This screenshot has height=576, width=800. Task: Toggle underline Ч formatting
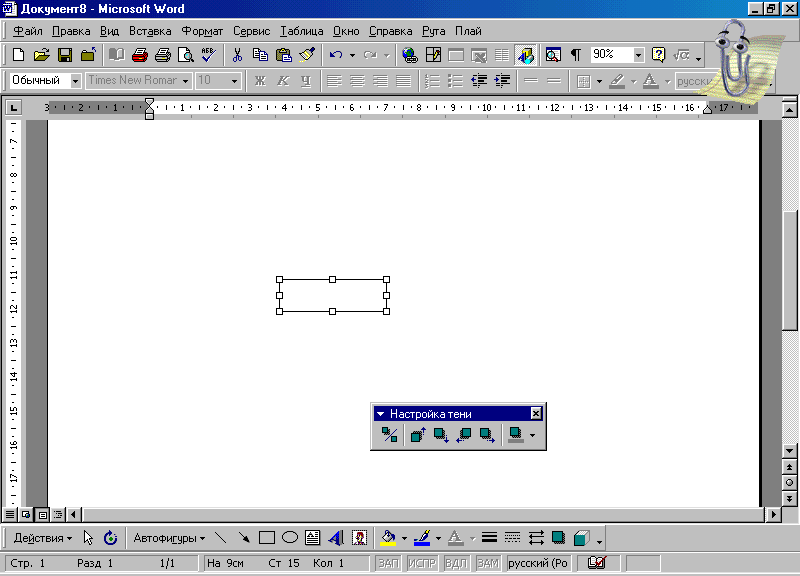[306, 81]
